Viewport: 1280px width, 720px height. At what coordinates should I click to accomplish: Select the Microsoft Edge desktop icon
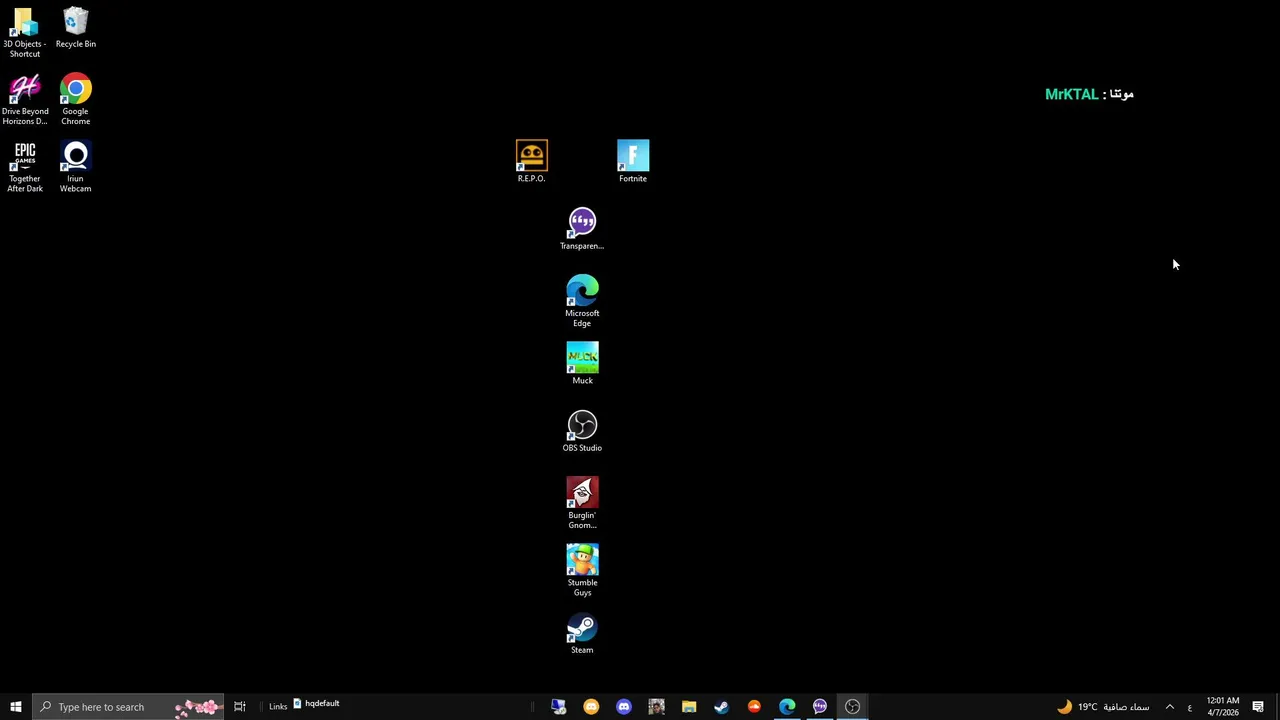pos(582,301)
